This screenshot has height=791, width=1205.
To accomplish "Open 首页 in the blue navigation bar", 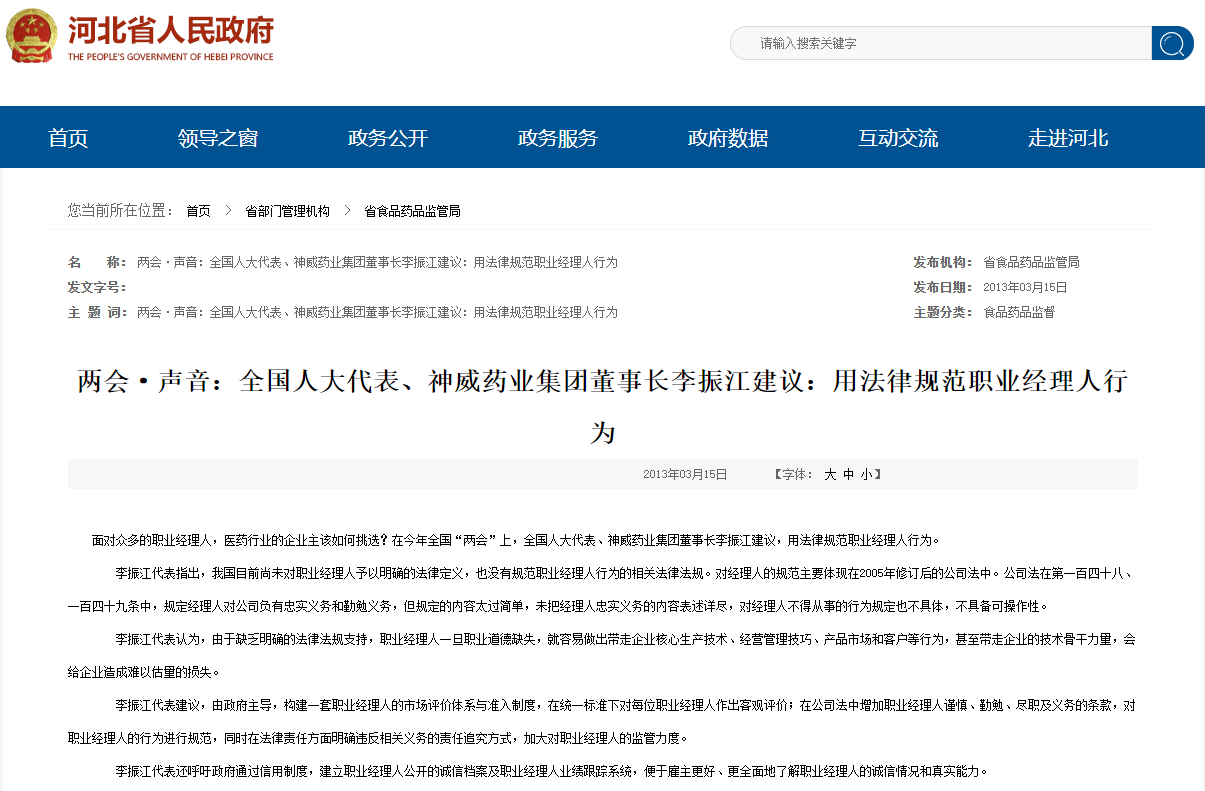I will pos(68,138).
